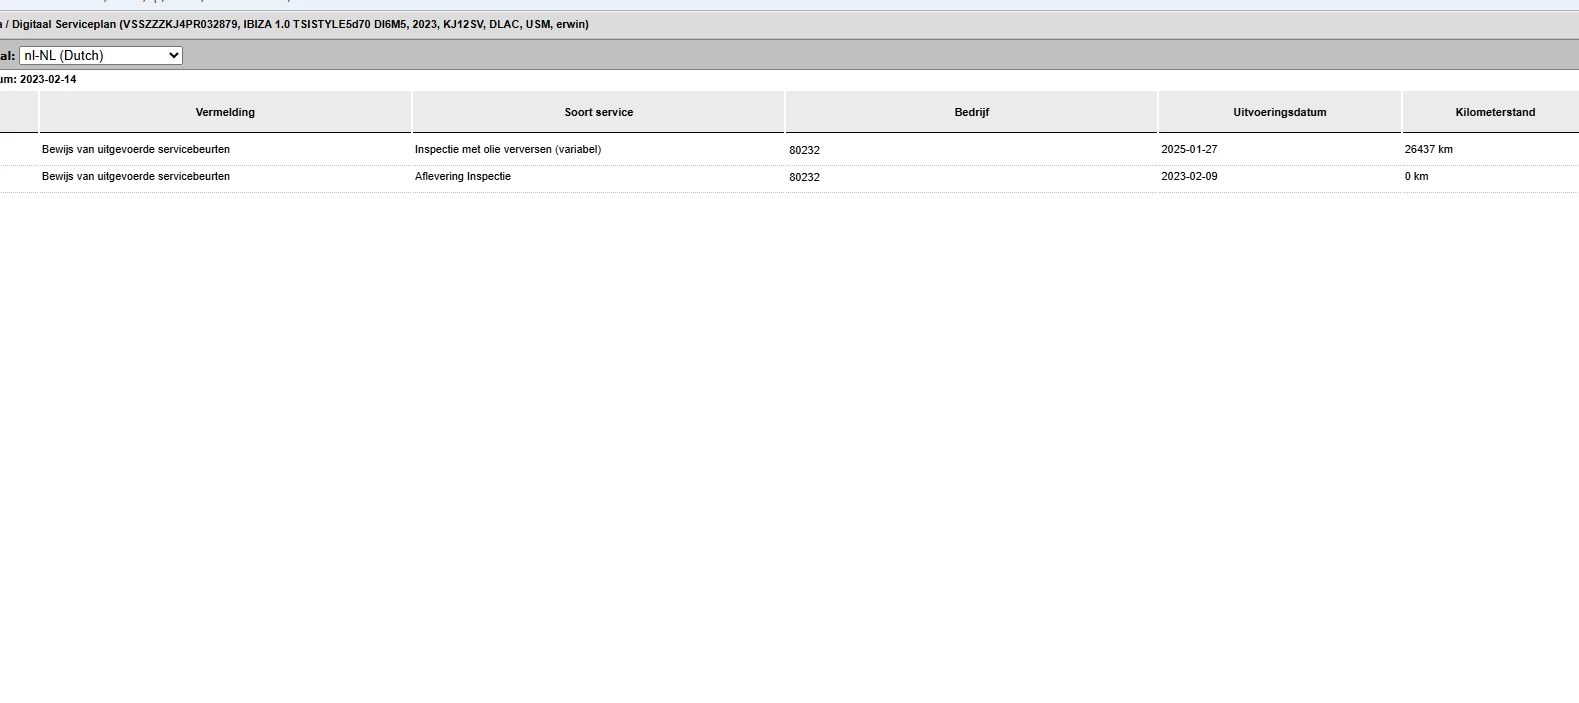Click the date 2023-02-14 label

point(48,79)
